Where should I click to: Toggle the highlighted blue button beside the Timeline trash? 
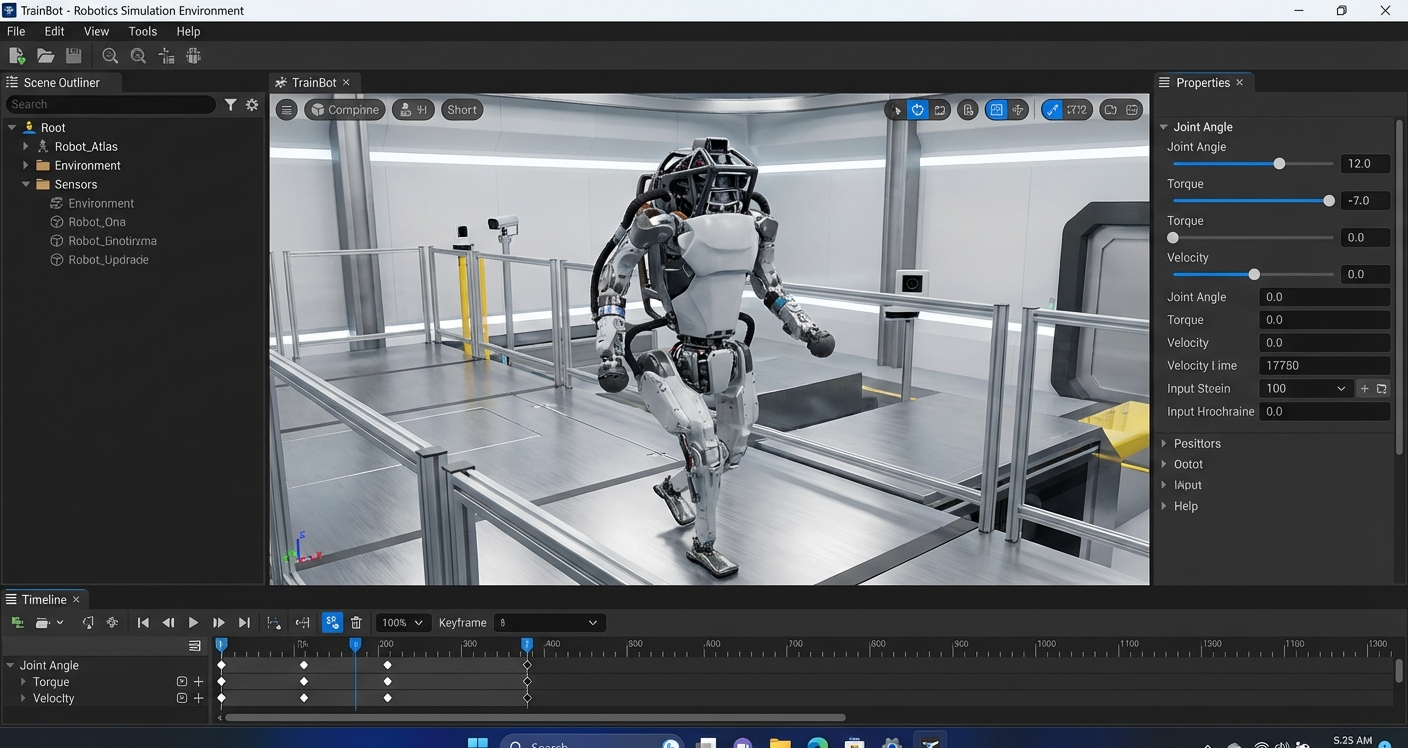click(x=332, y=623)
